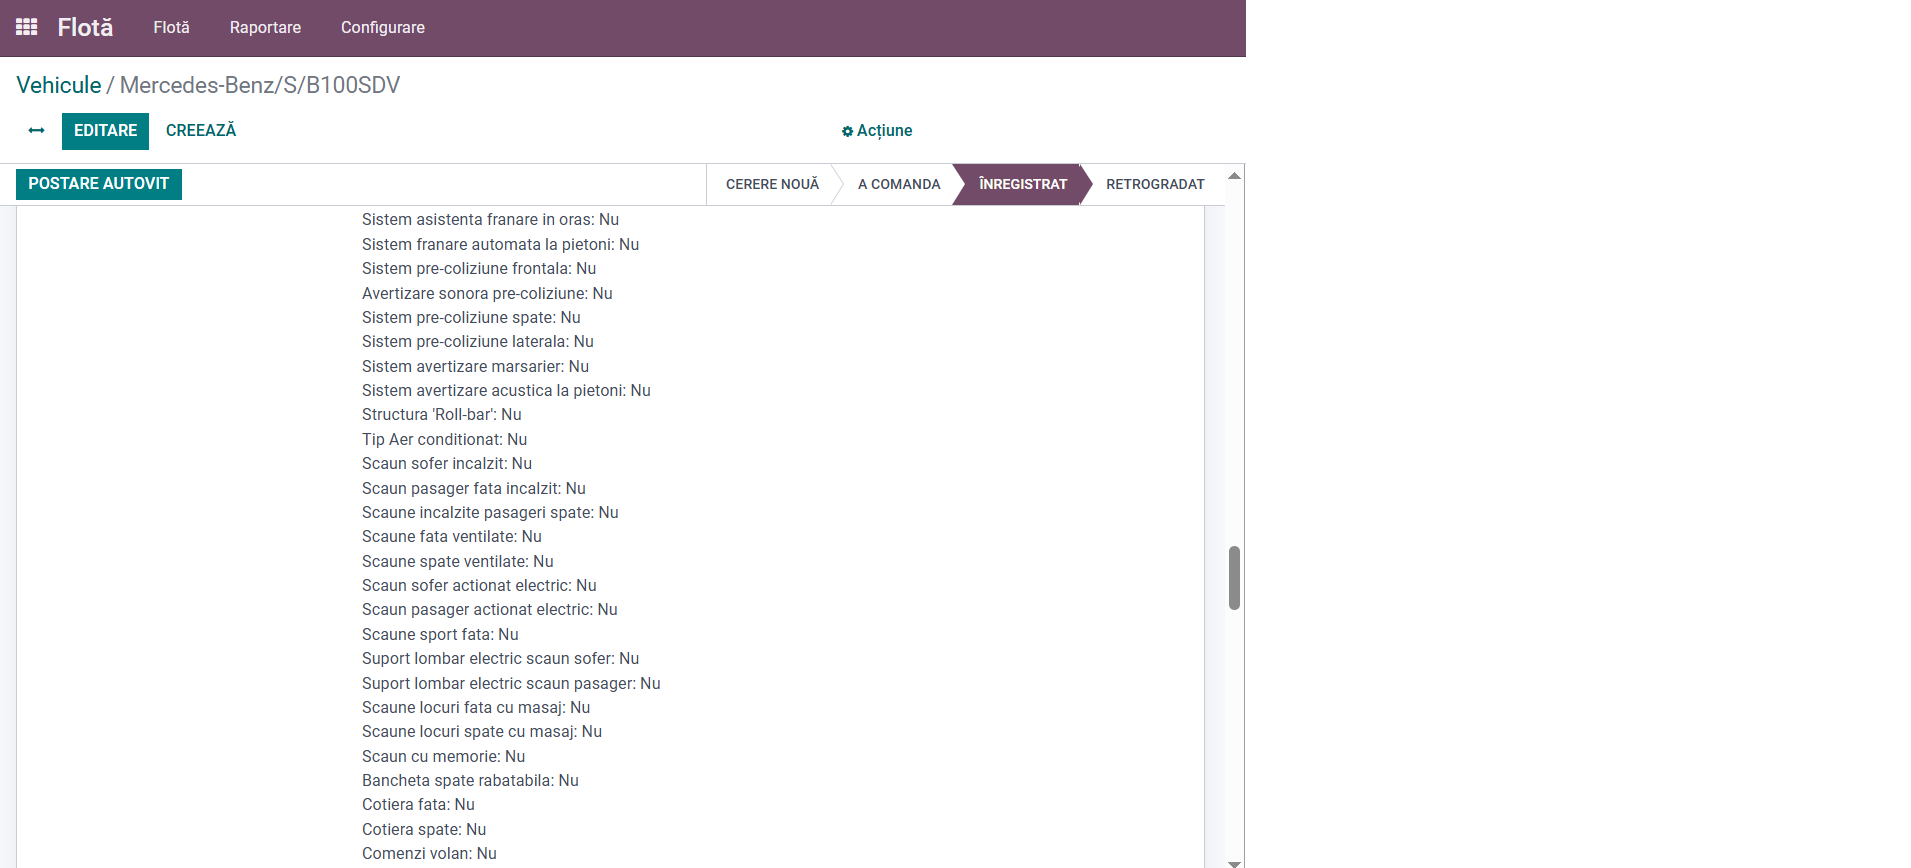Click the CREEAZĂ button
1911x868 pixels.
(x=201, y=130)
